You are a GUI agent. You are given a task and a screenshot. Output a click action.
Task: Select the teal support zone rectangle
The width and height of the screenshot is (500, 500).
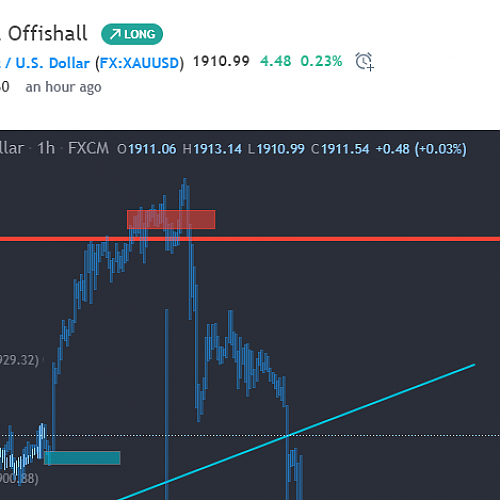click(x=82, y=458)
